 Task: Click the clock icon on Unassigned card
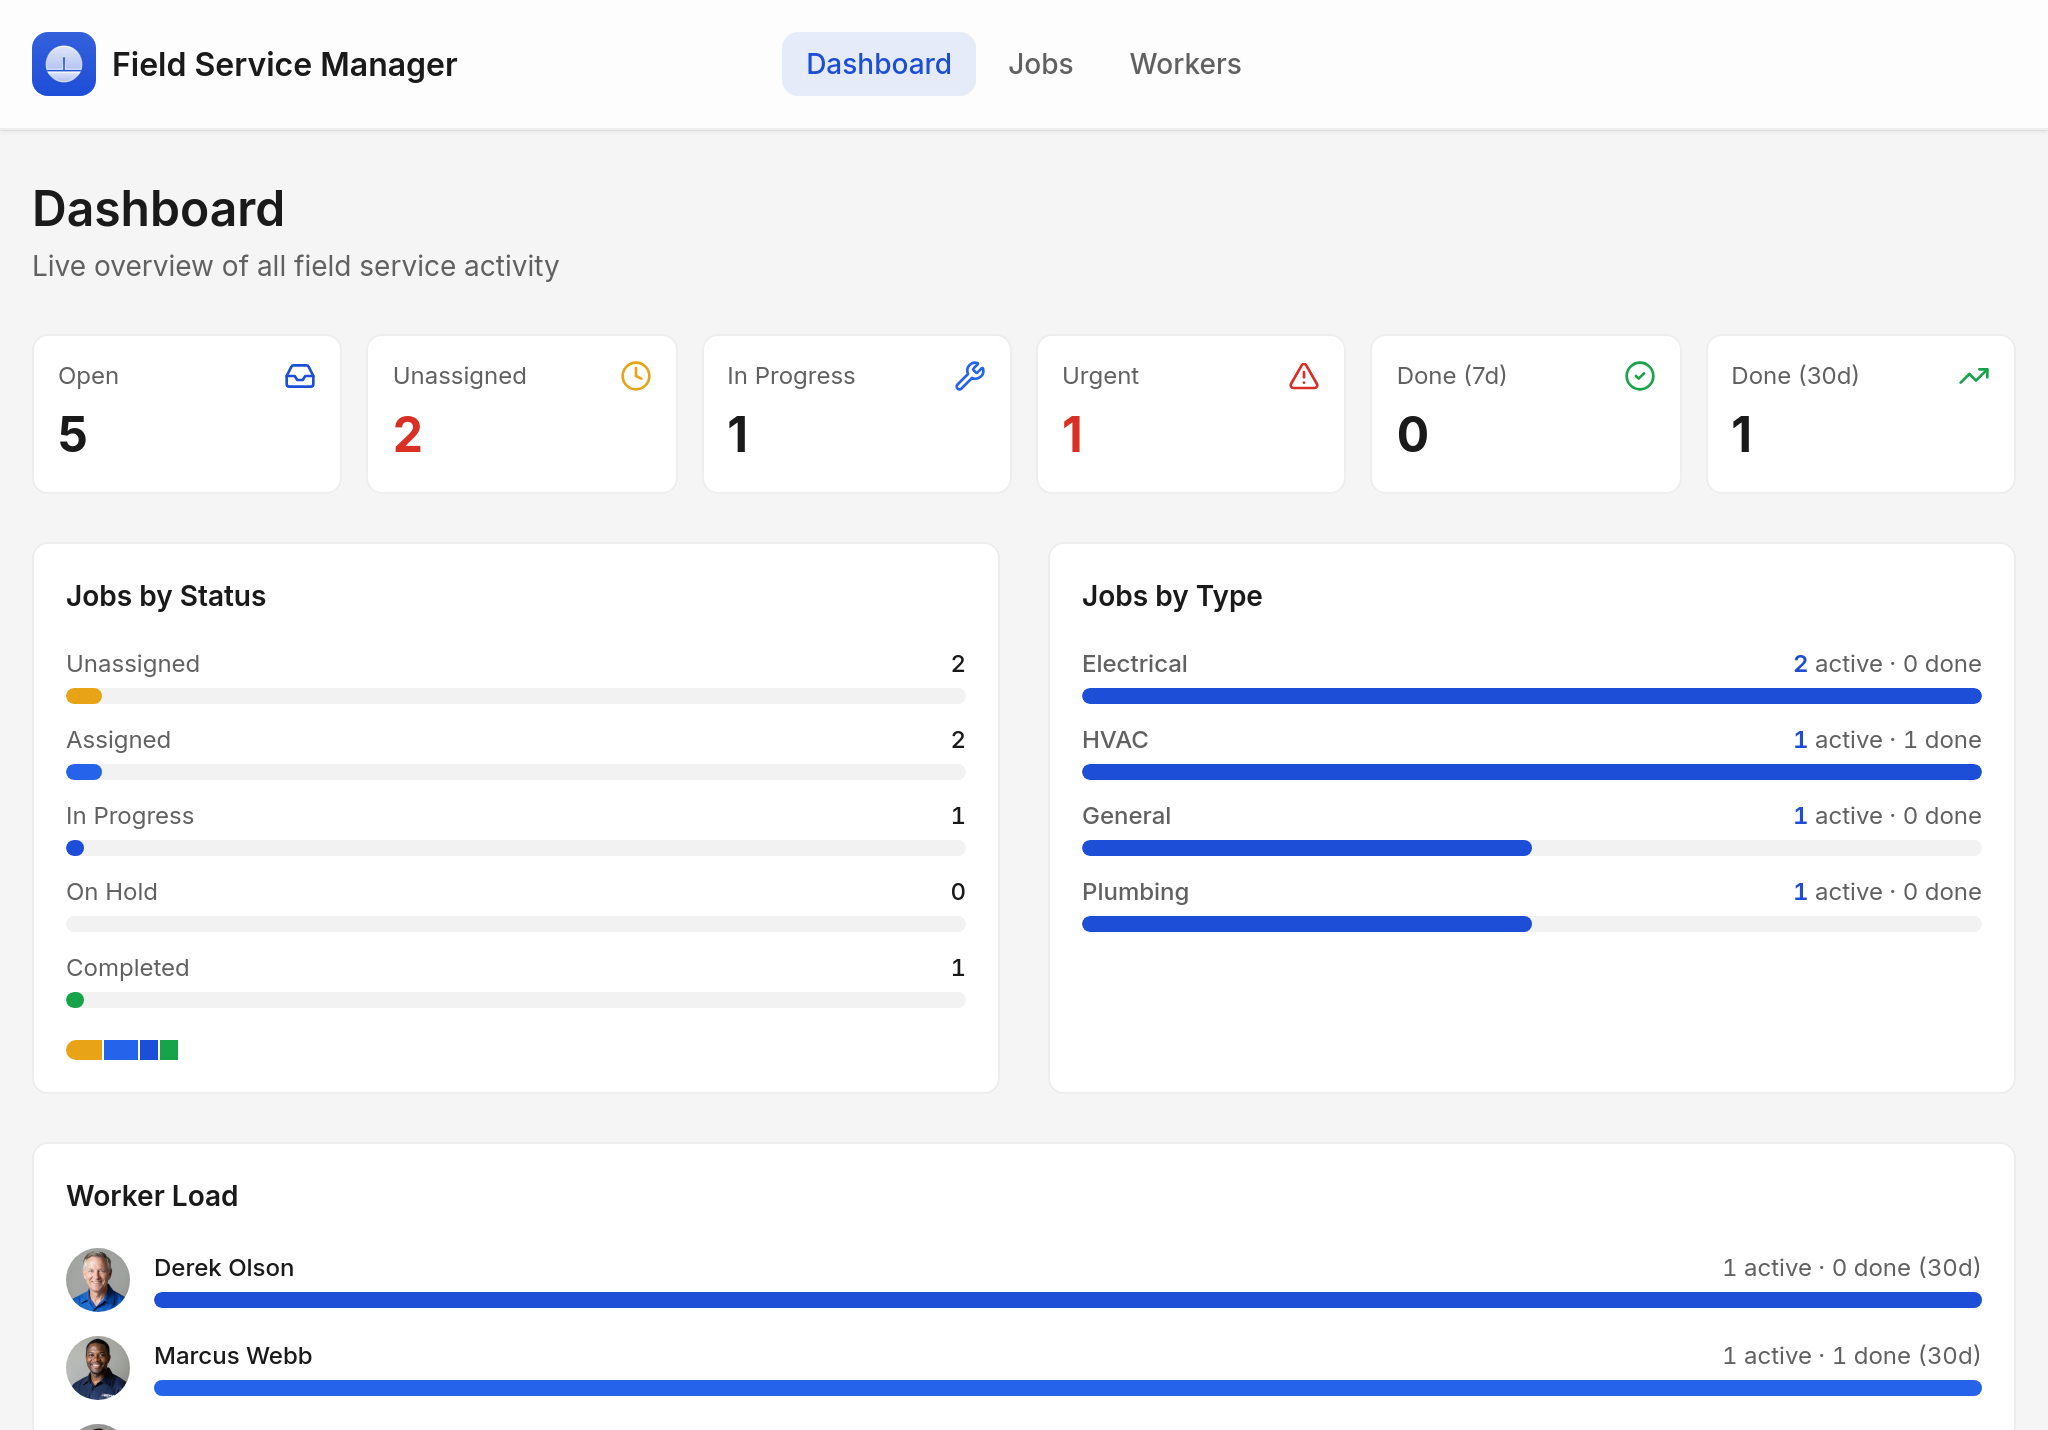click(636, 376)
